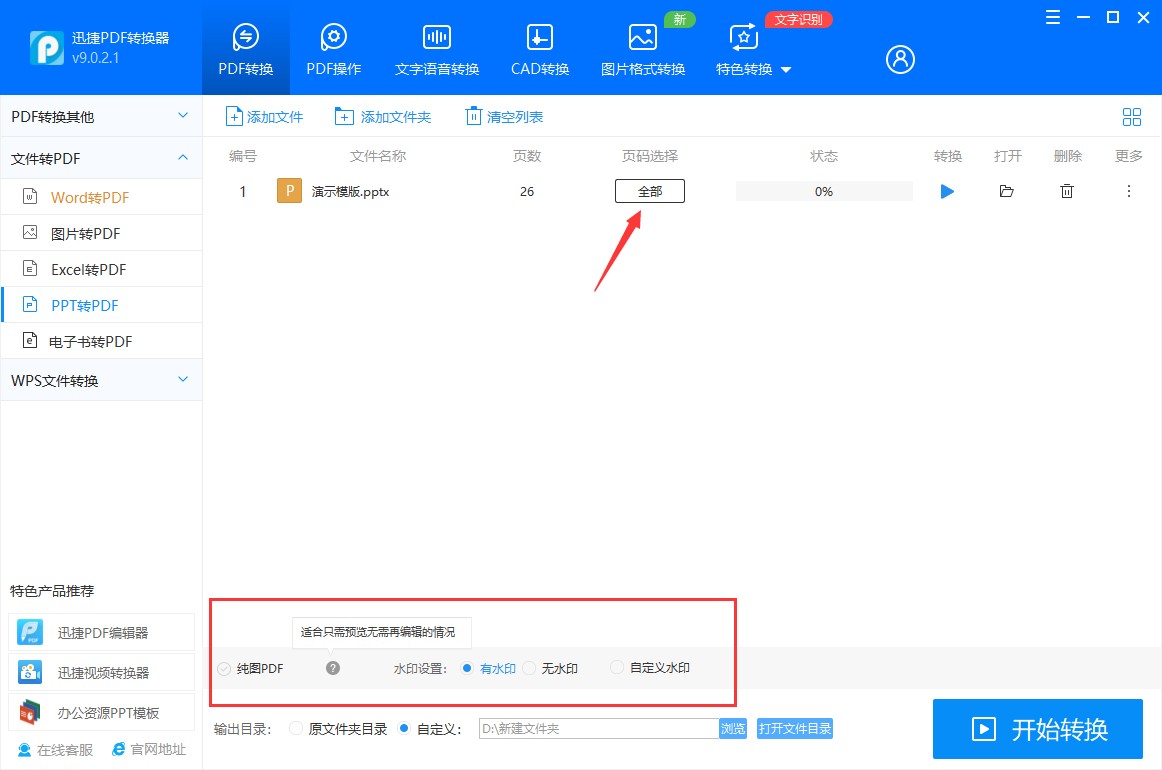The height and width of the screenshot is (770, 1162).
Task: Select 自定义水印 radio option
Action: [617, 668]
